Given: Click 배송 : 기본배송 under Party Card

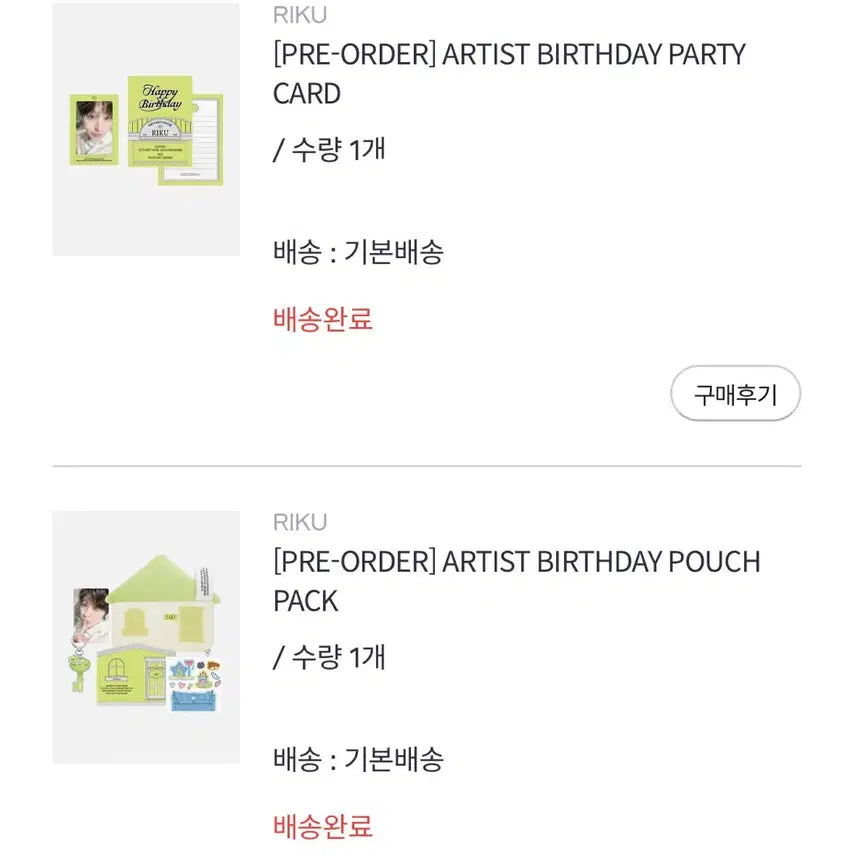Looking at the screenshot, I should [358, 251].
